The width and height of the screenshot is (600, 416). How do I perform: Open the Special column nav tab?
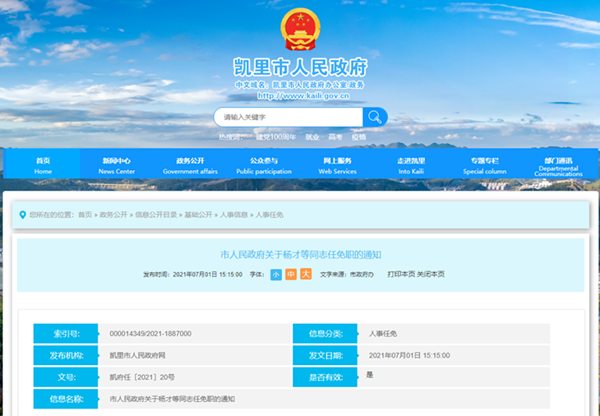[x=485, y=165]
